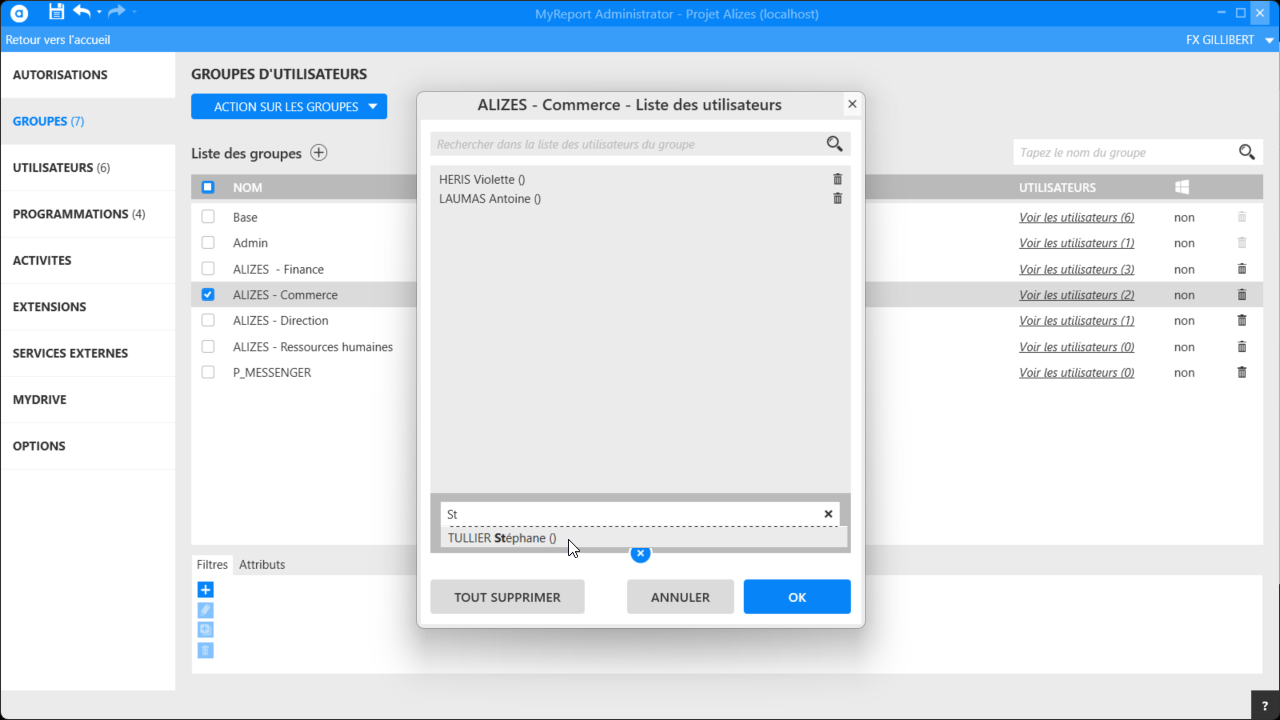This screenshot has height=720, width=1280.
Task: Delete HERIS Violette using trash icon
Action: 838,179
